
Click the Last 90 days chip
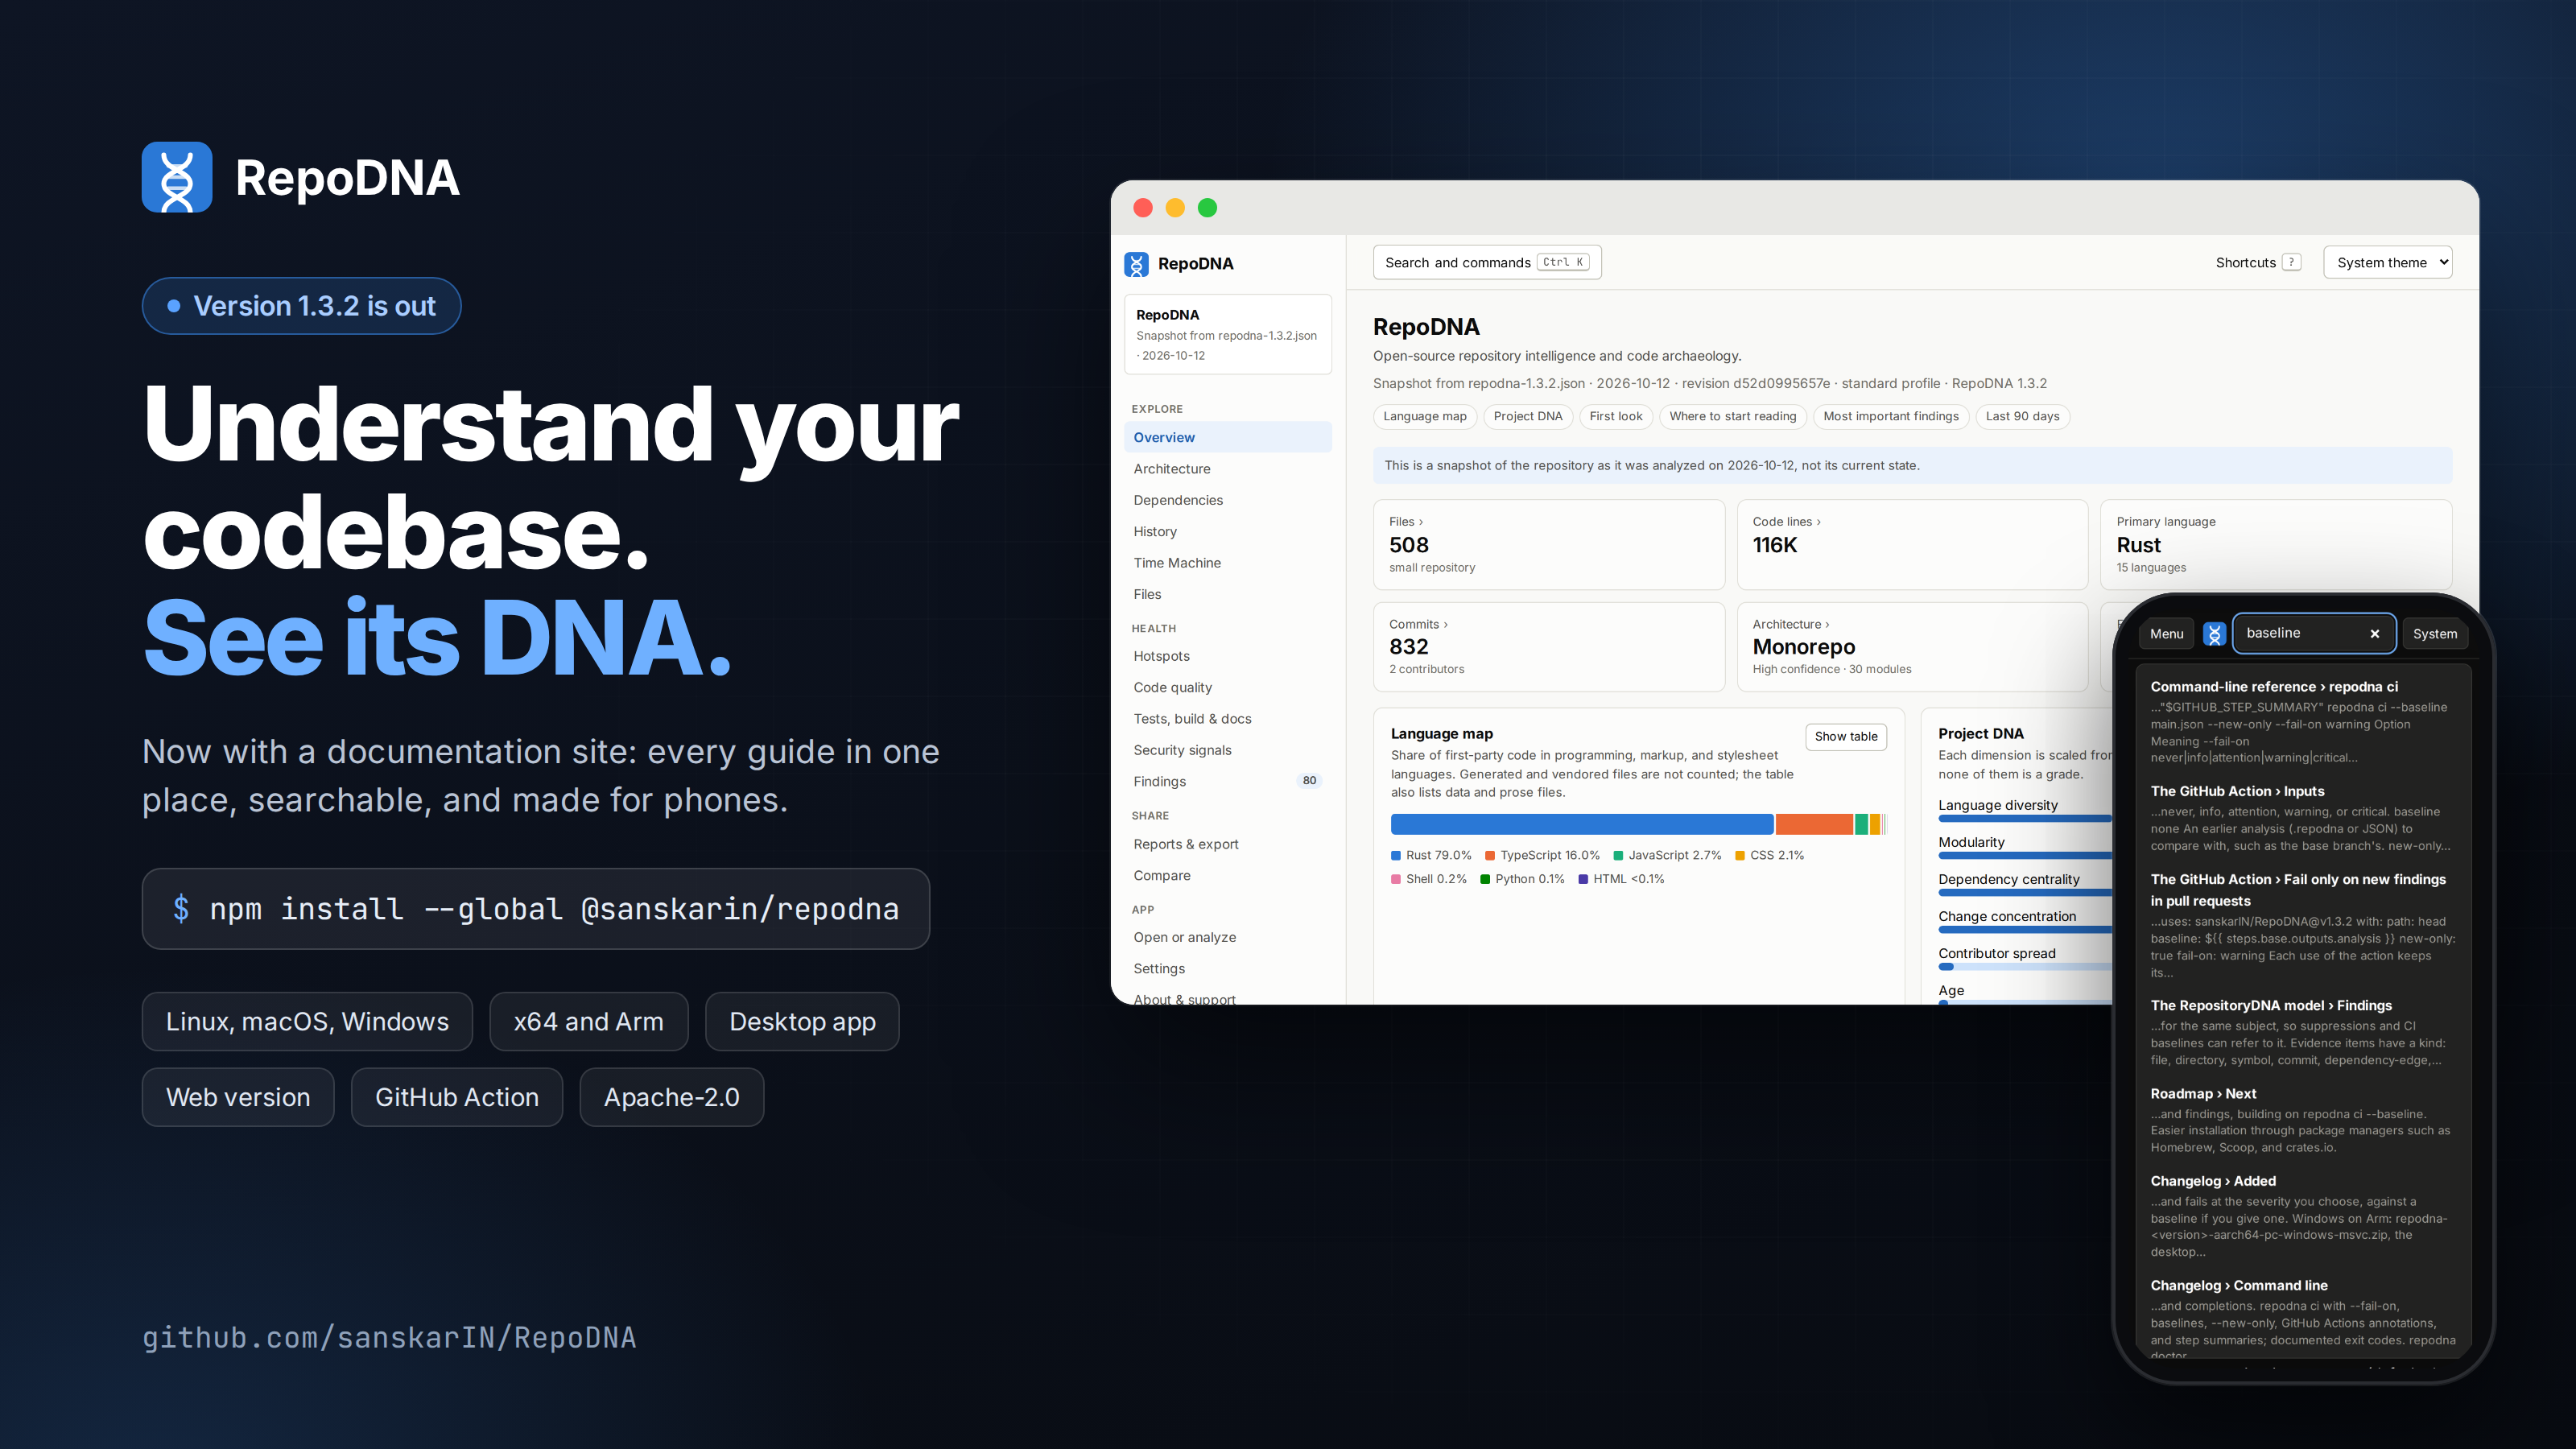2022,417
